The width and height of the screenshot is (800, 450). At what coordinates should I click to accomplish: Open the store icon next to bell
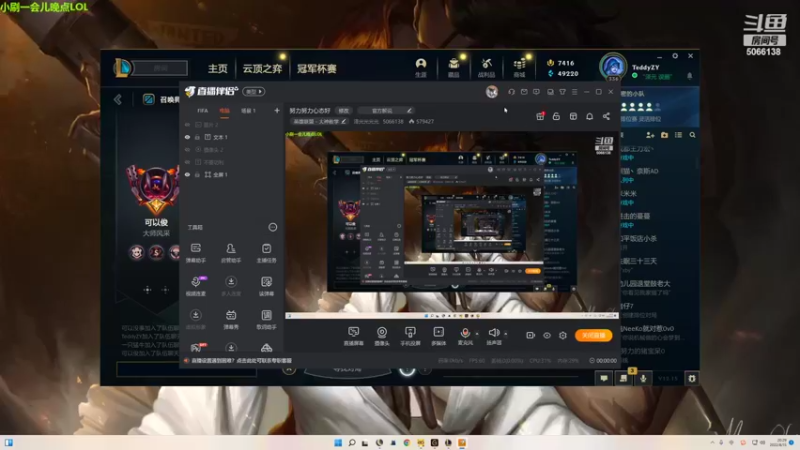point(573,116)
